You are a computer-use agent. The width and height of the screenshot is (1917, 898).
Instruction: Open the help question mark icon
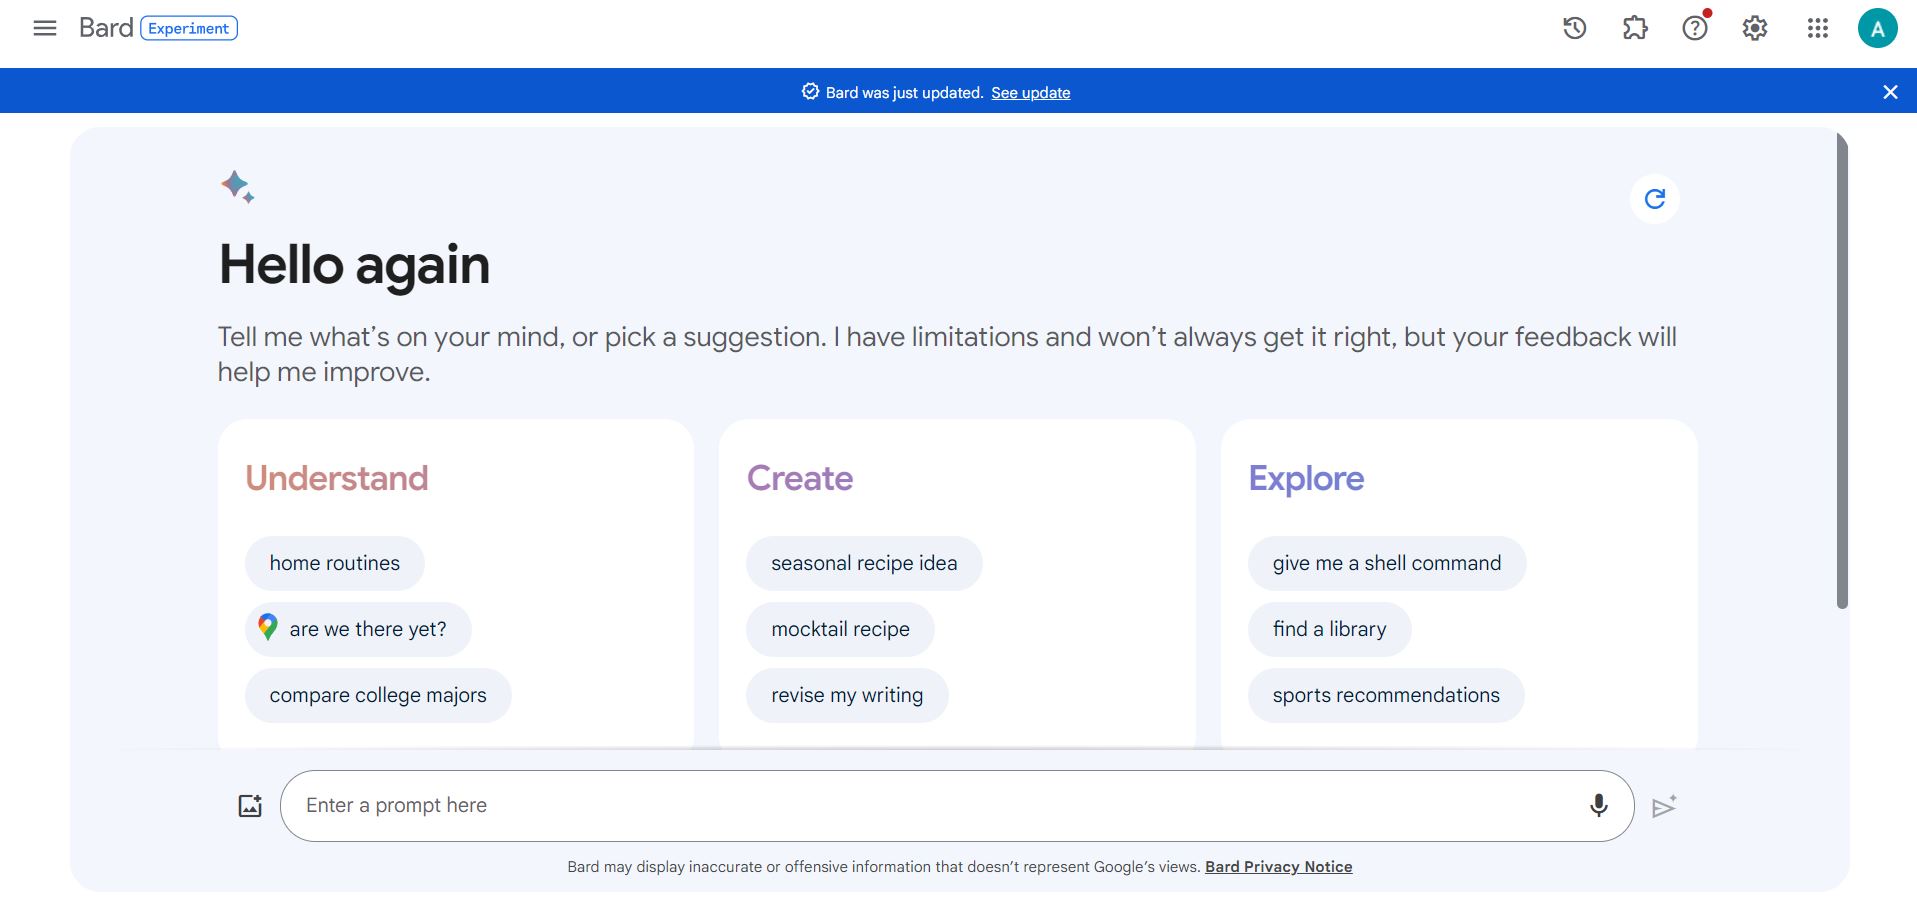coord(1695,28)
